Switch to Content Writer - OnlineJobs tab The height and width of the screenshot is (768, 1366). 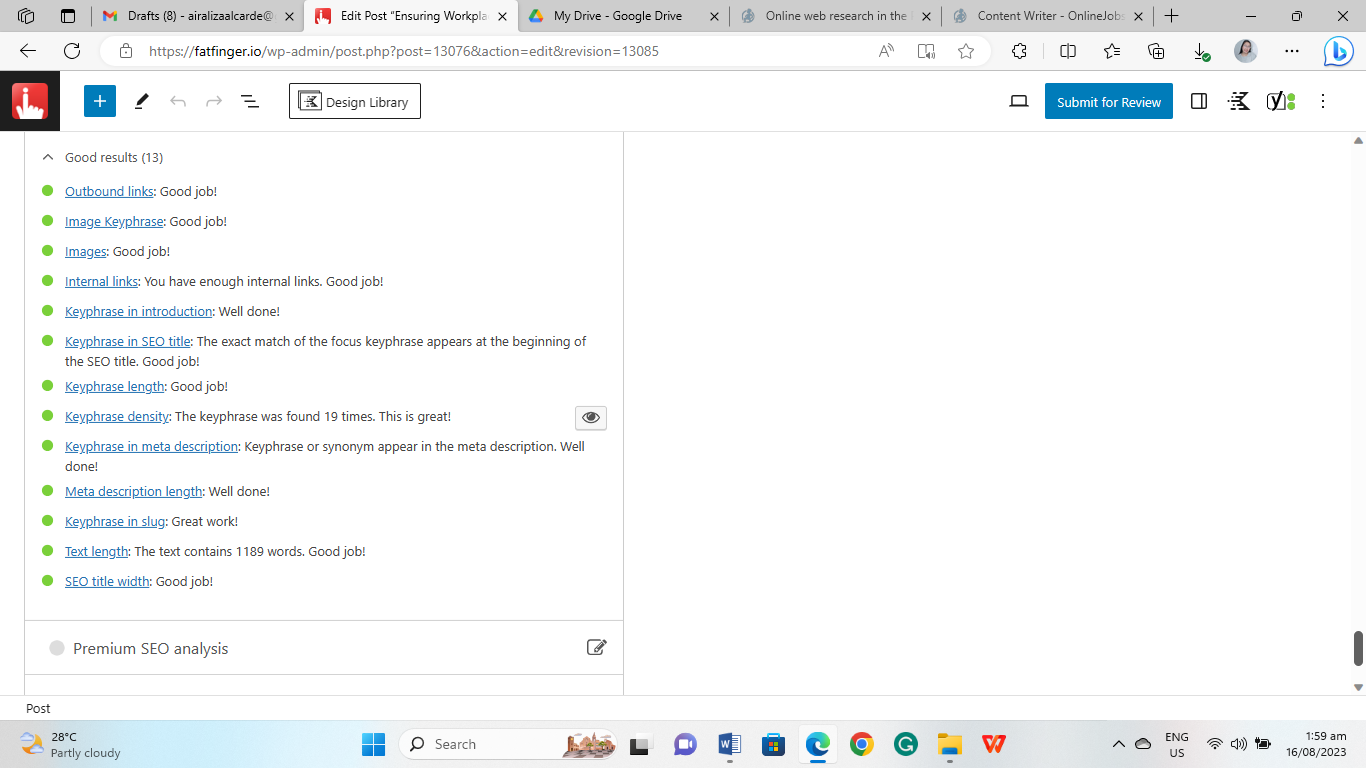1047,16
